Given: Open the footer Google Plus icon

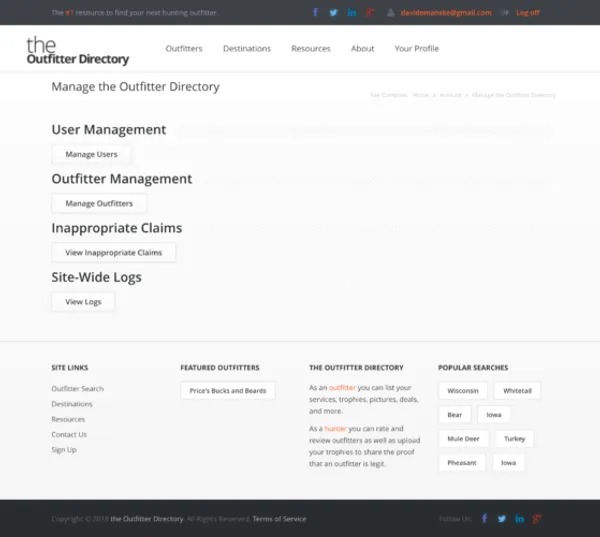Looking at the screenshot, I should click(x=537, y=519).
